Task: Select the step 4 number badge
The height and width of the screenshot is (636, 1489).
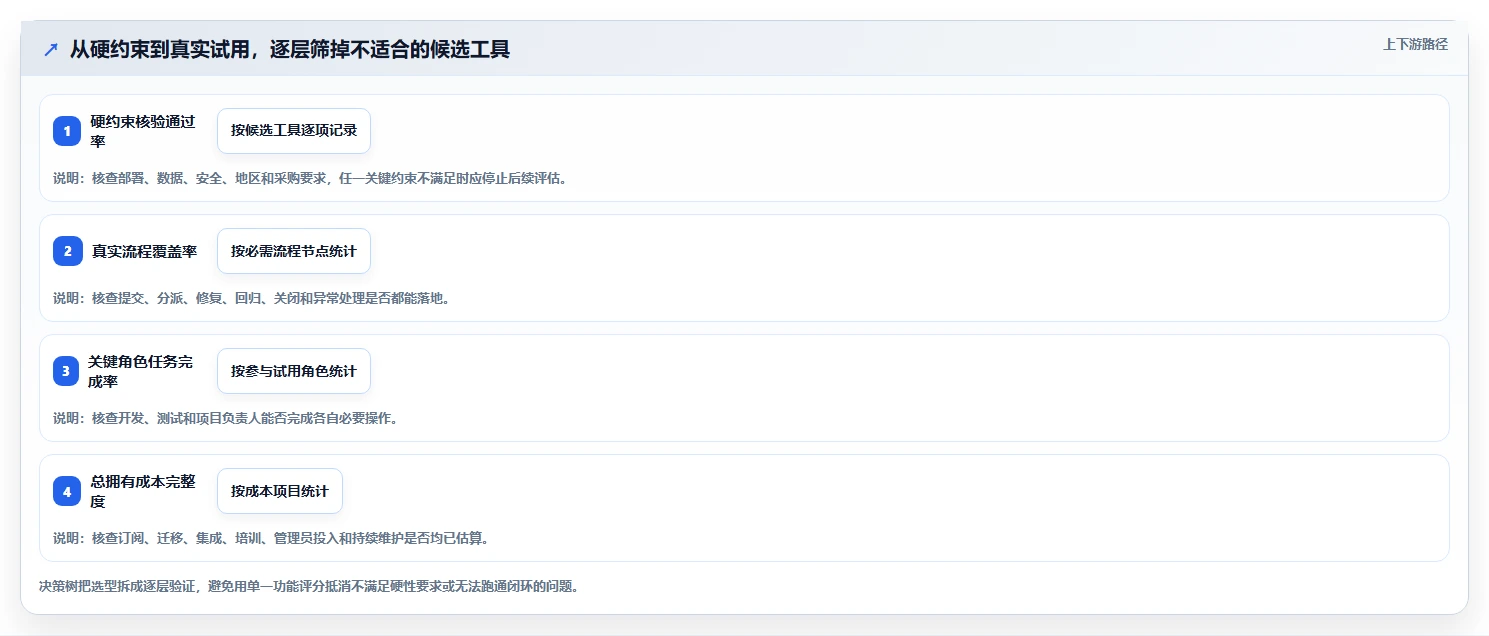Action: pos(67,491)
